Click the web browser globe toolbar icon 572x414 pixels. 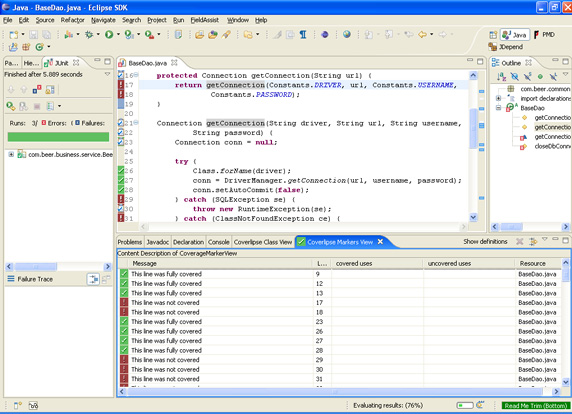coord(347,34)
